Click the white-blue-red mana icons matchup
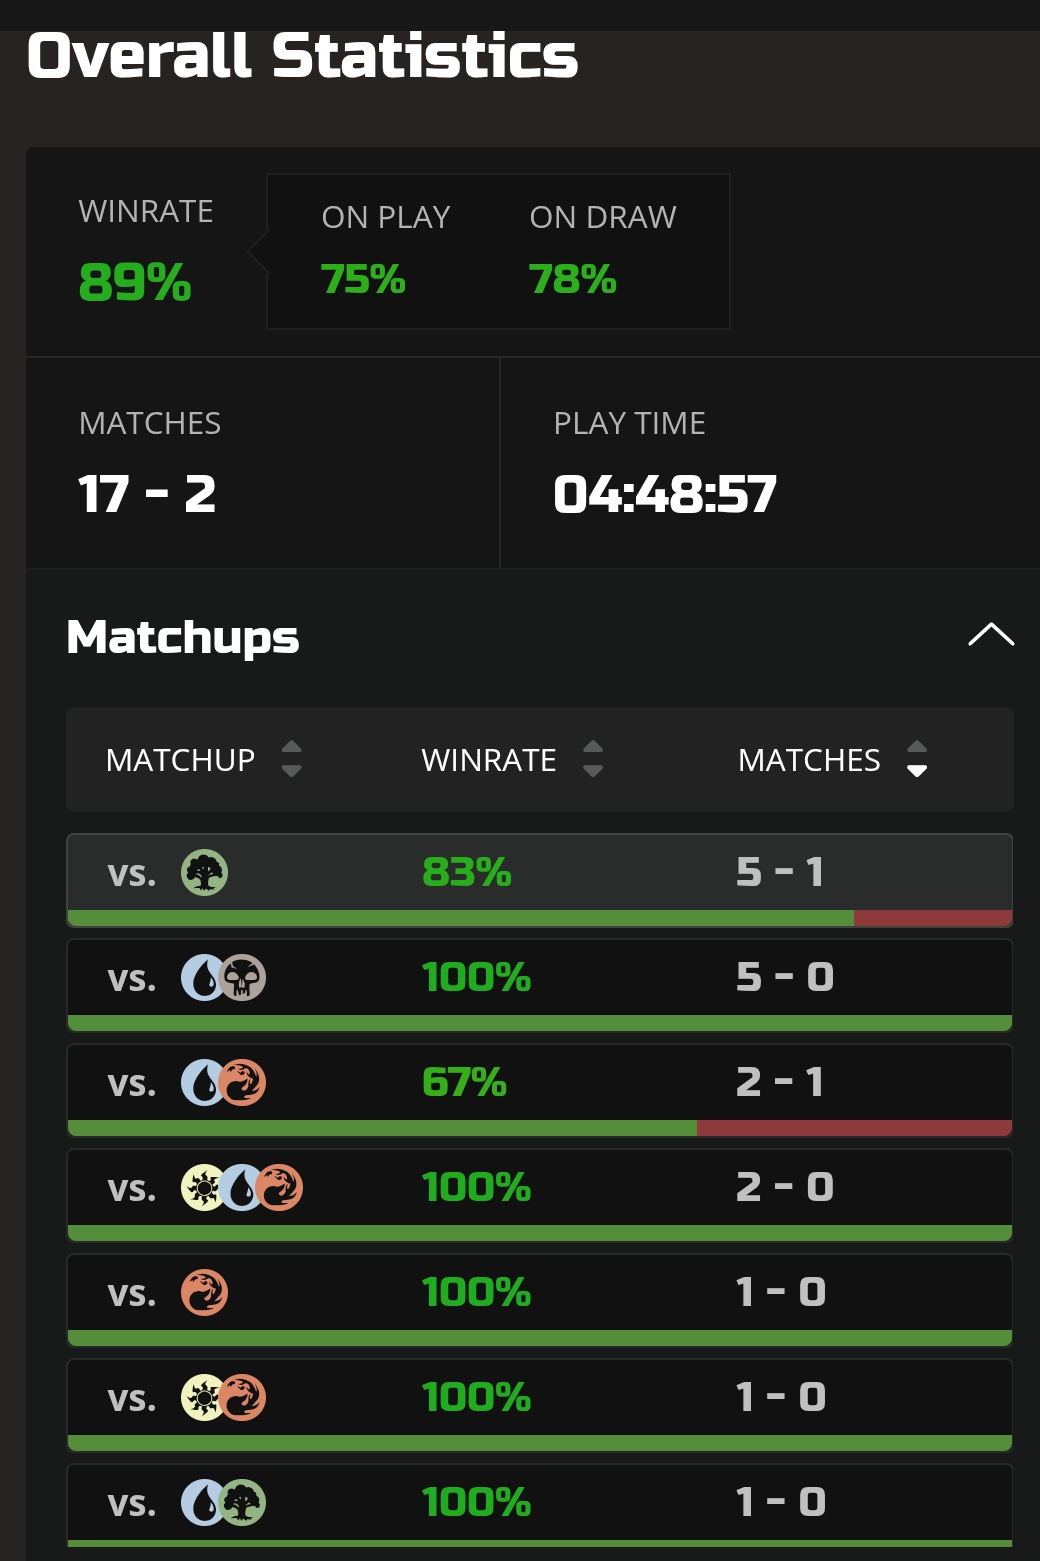Image resolution: width=1040 pixels, height=1561 pixels. pos(241,1188)
